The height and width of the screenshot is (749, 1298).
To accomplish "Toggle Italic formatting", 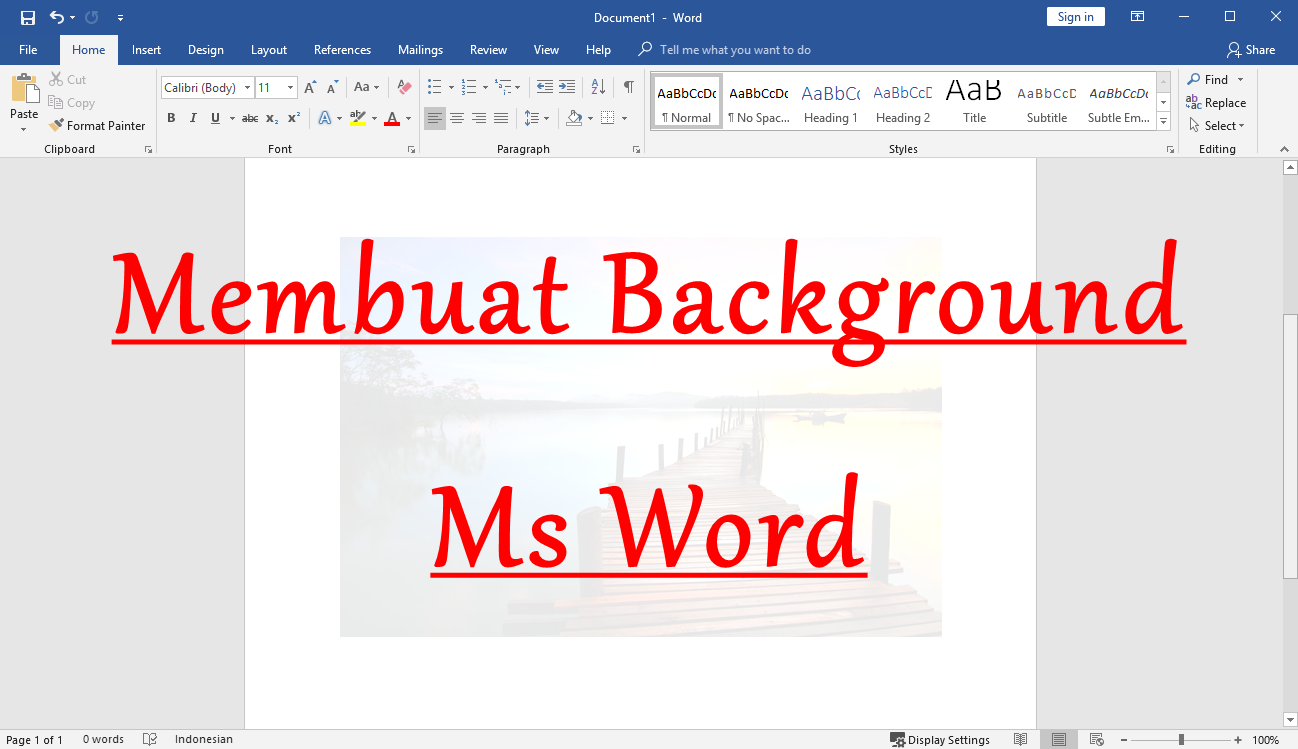I will [x=193, y=118].
